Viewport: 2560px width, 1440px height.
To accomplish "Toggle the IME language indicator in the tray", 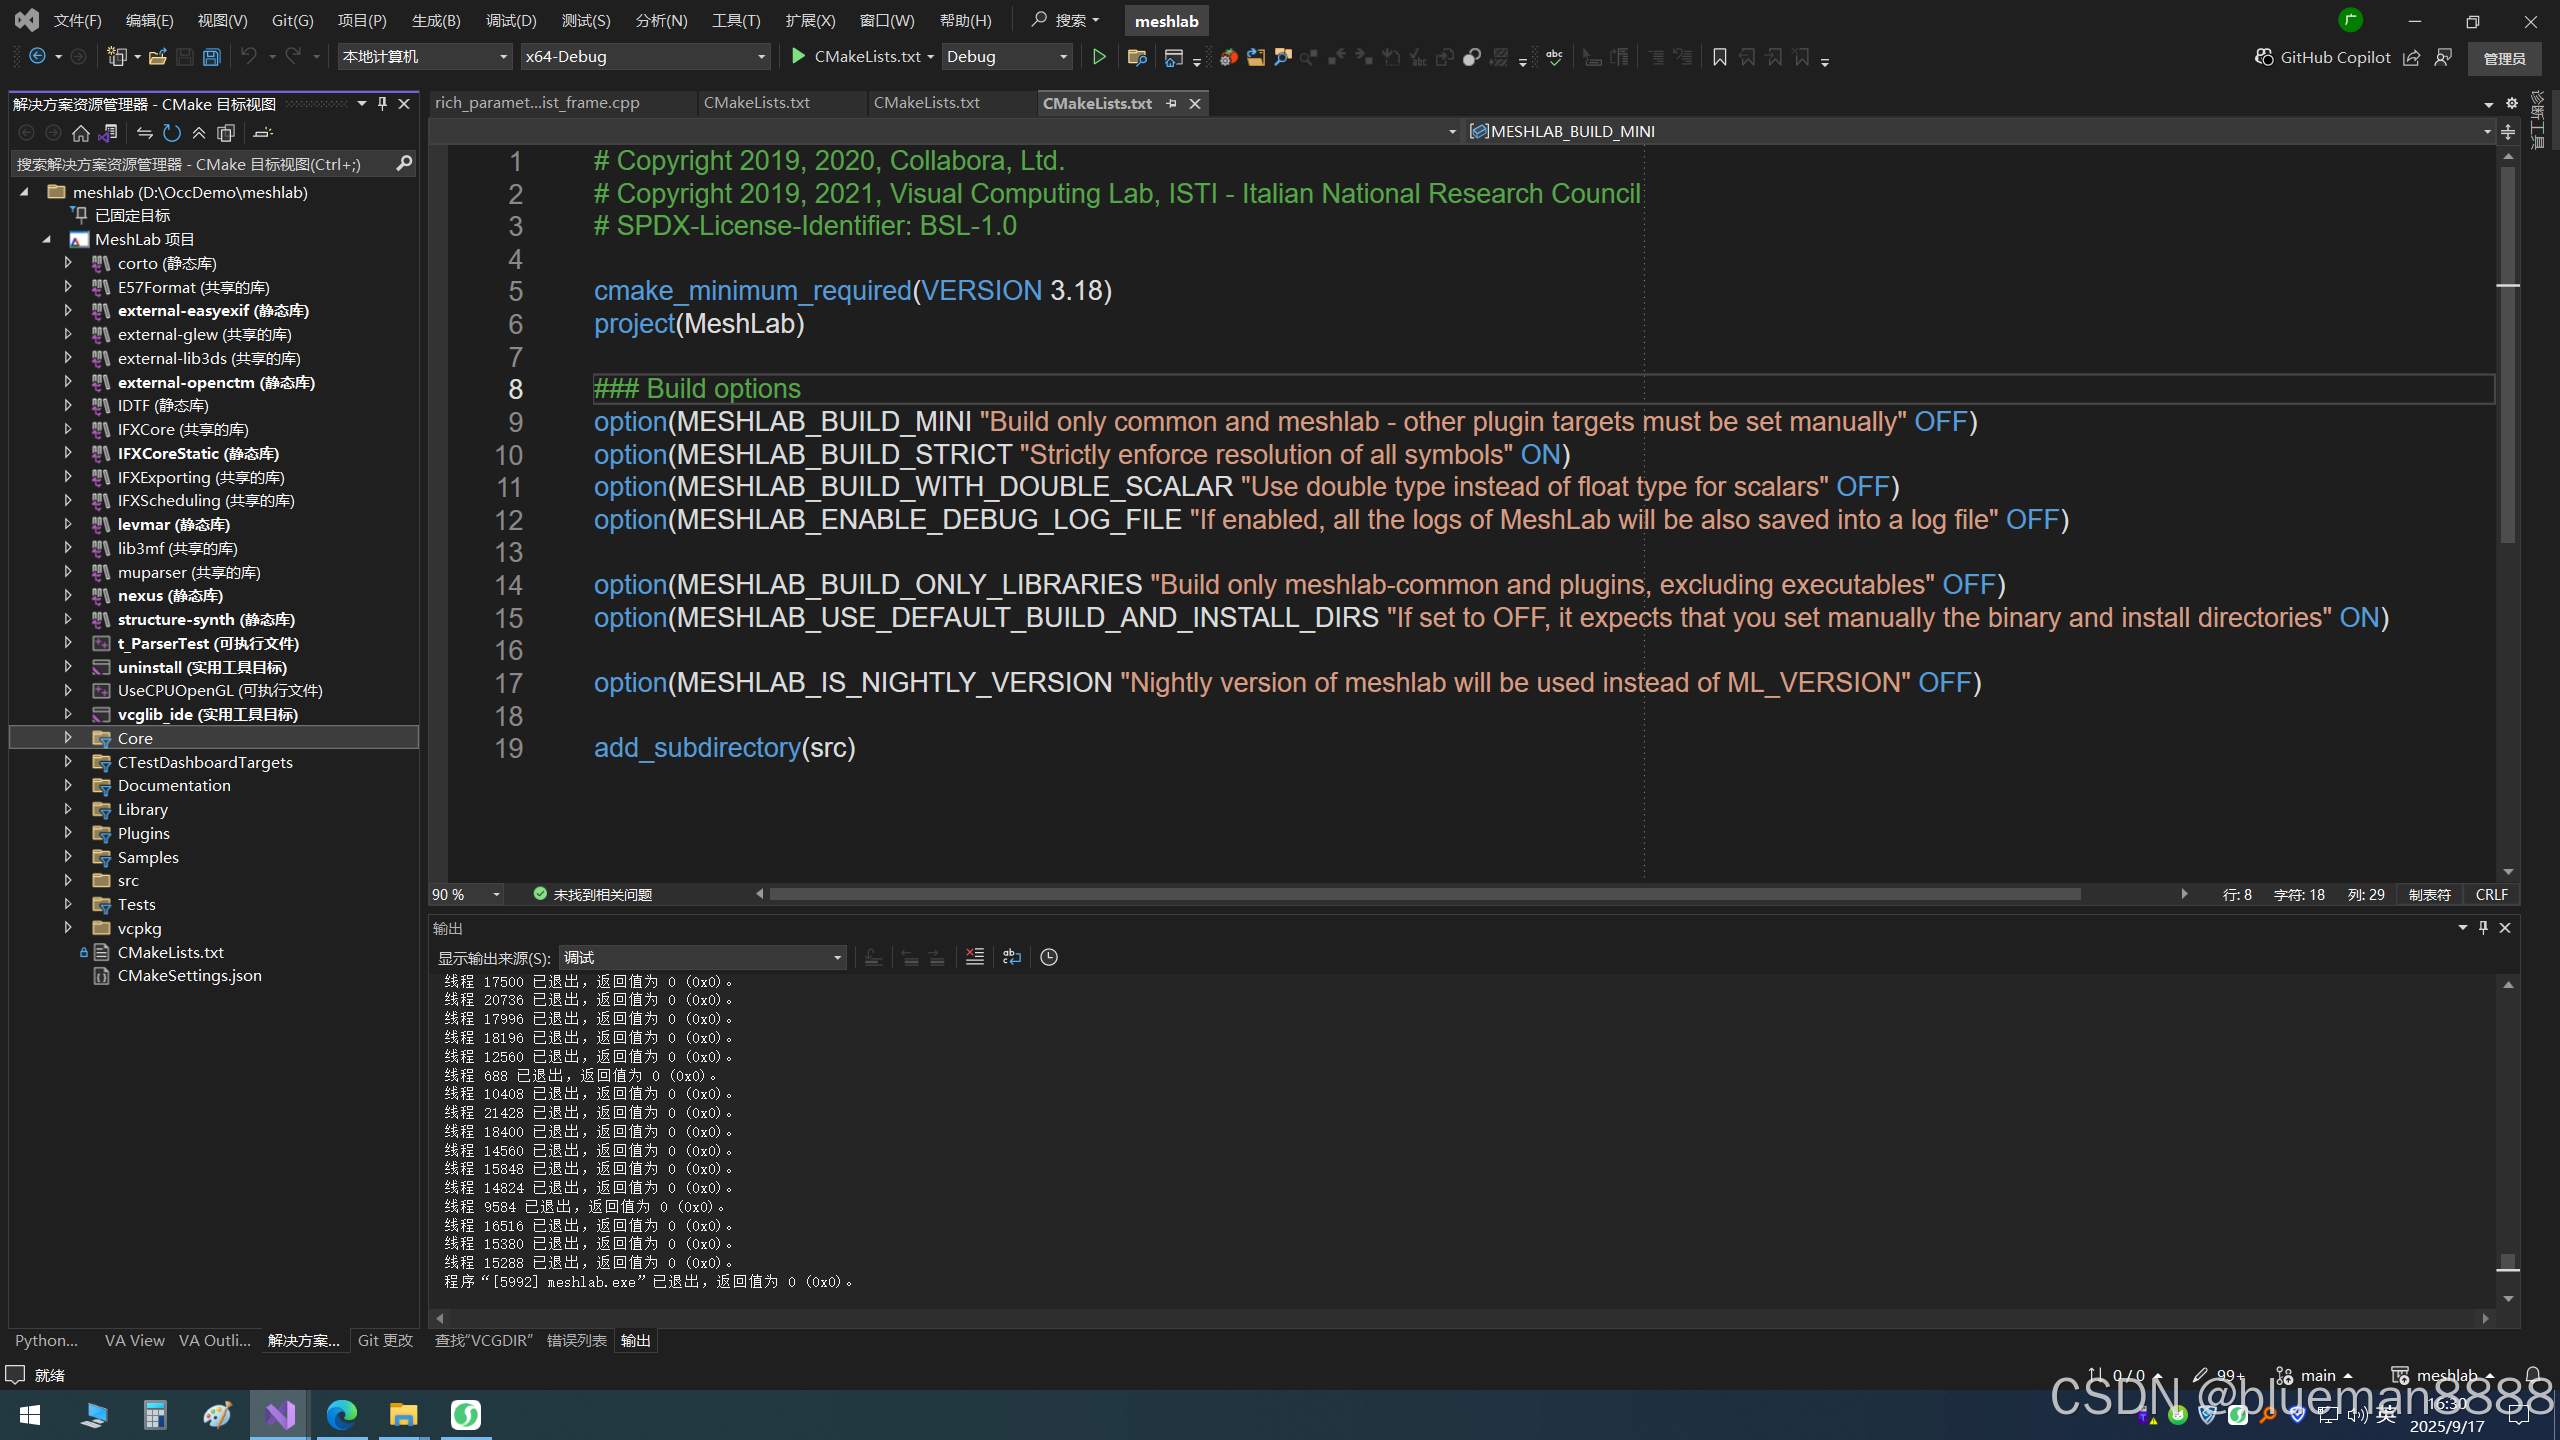I will [2387, 1414].
